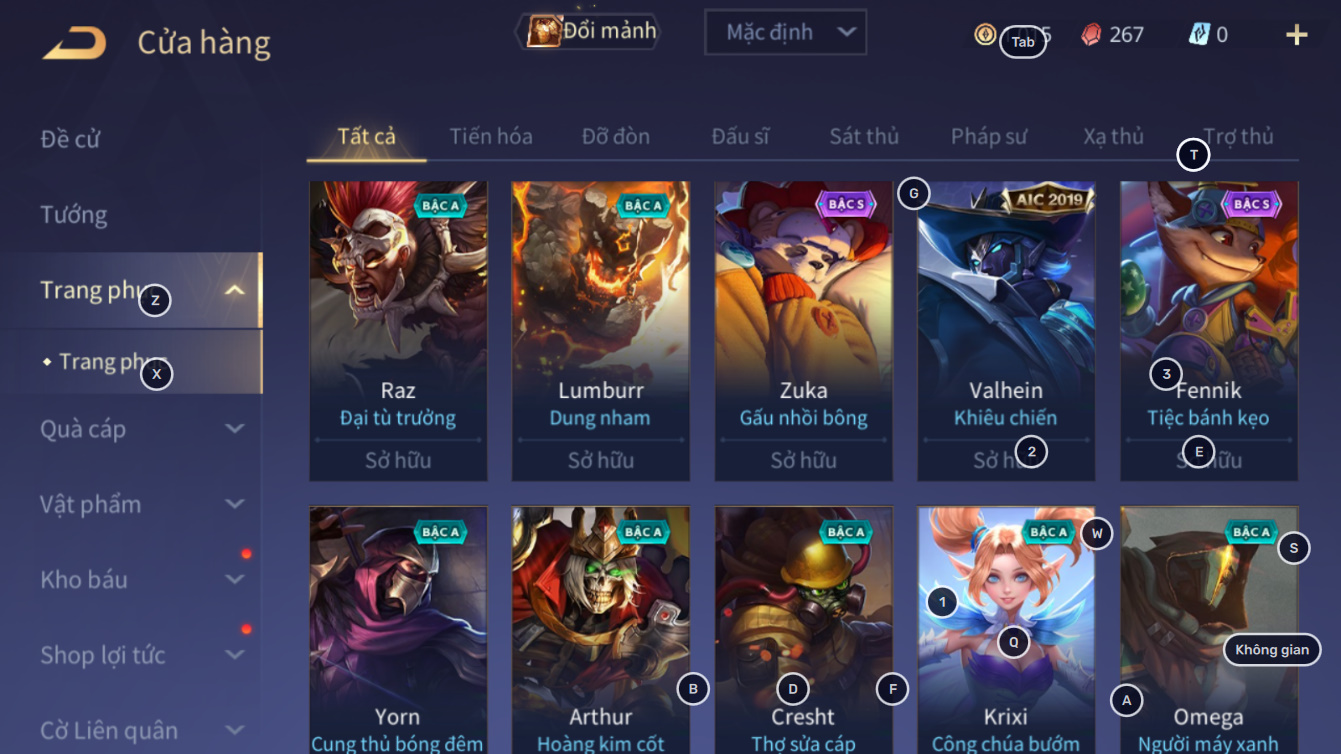This screenshot has height=754, width=1341.
Task: Go to Đề cử in the sidebar
Action: [x=70, y=139]
